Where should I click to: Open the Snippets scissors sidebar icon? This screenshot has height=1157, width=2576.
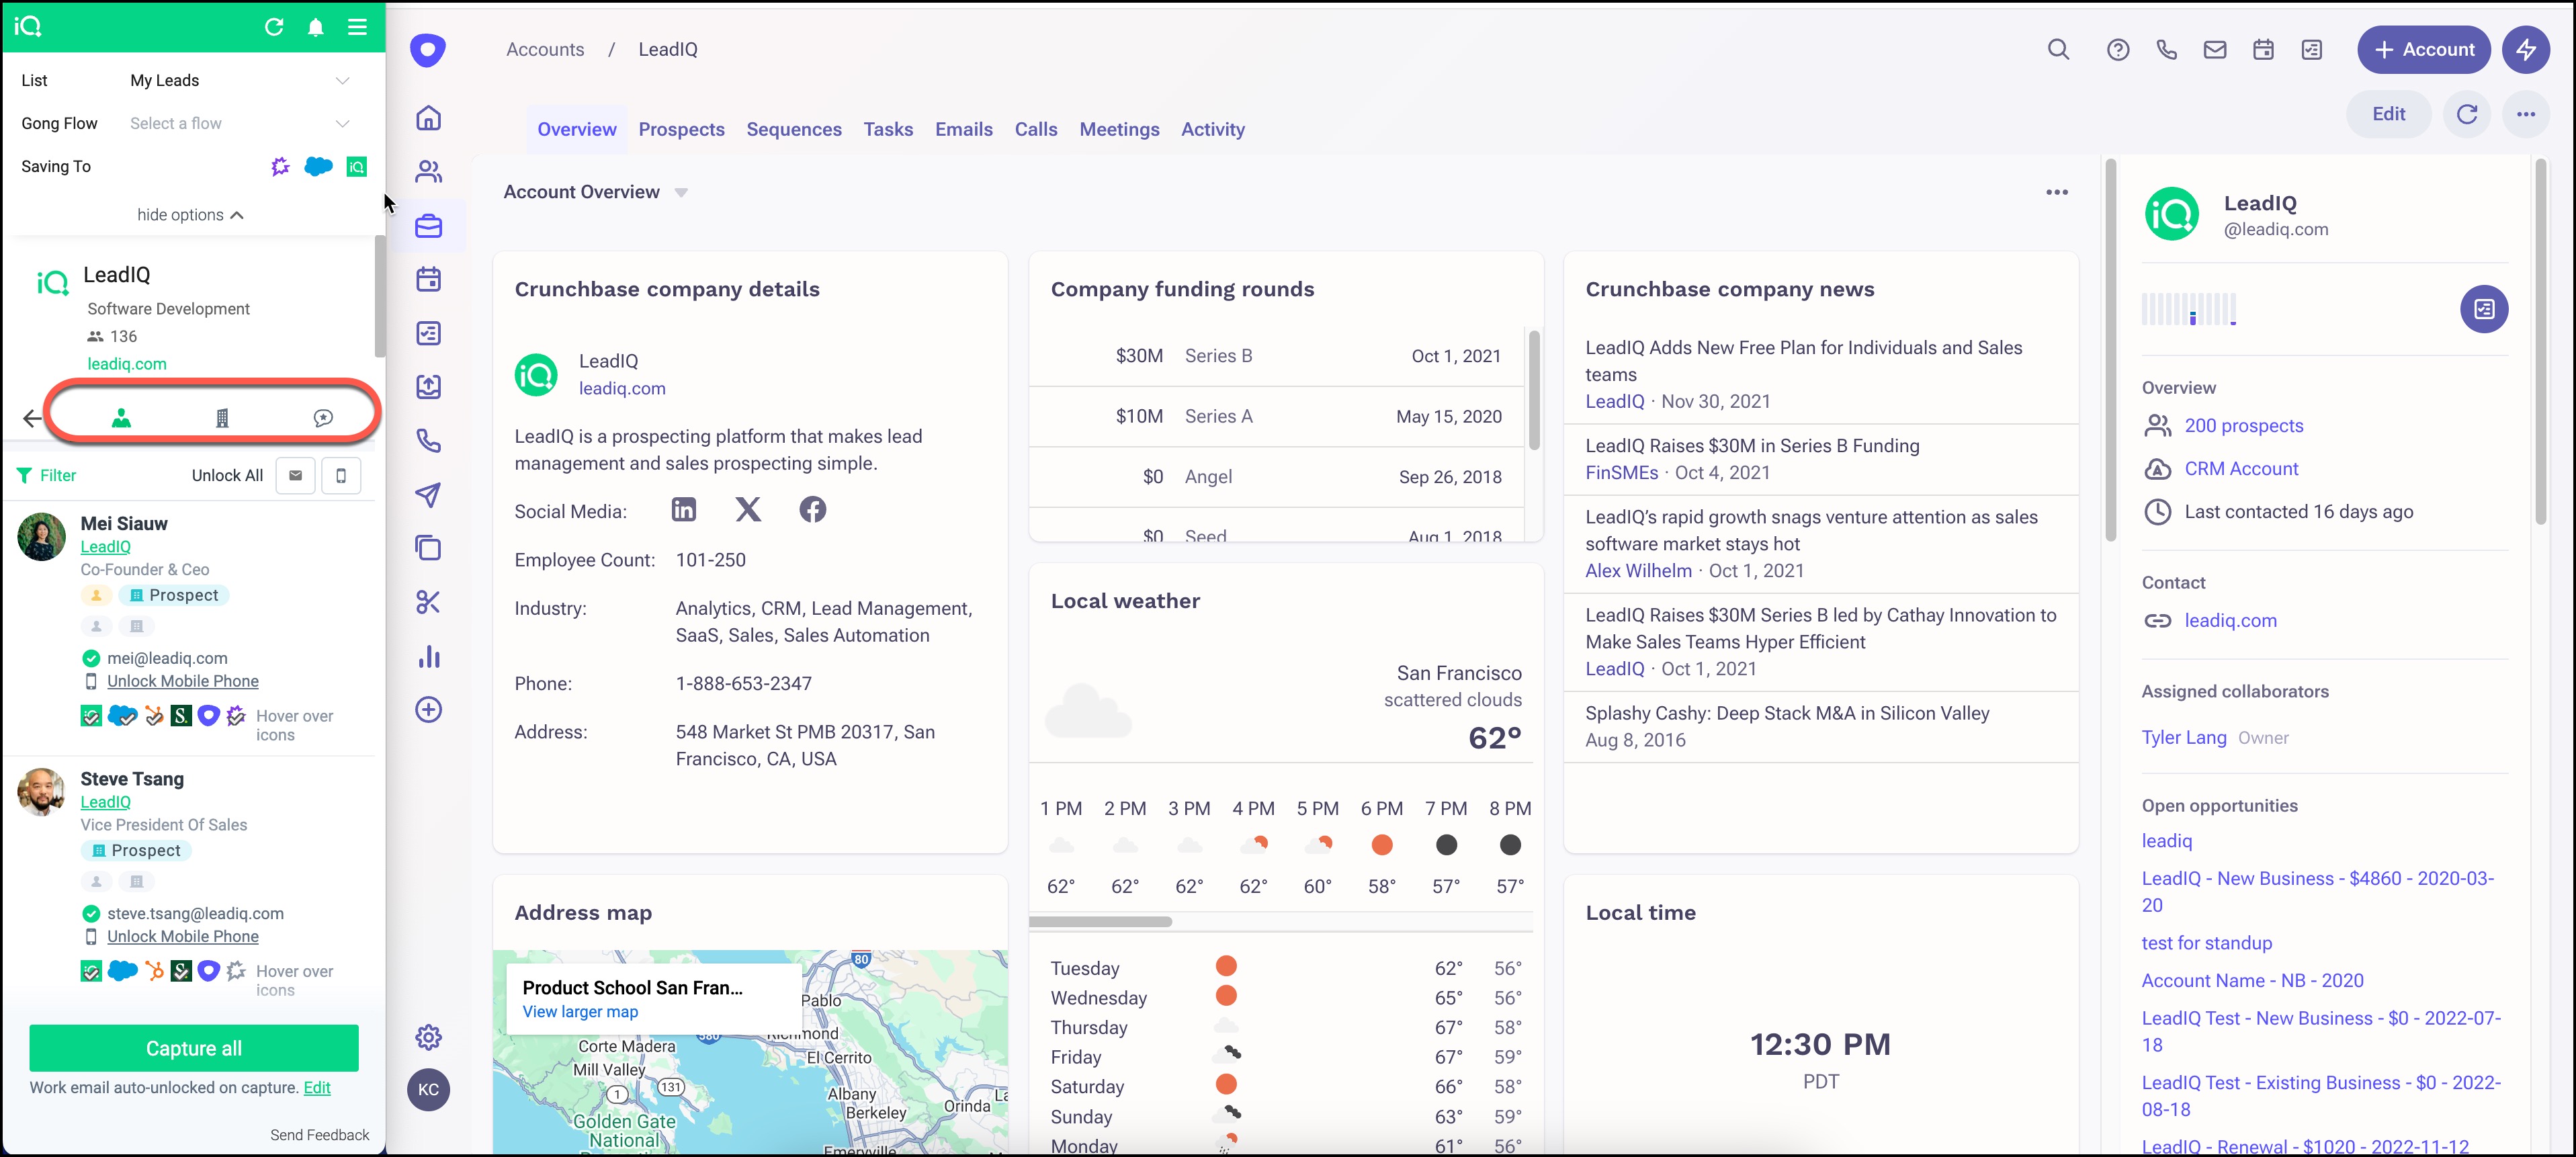tap(428, 602)
